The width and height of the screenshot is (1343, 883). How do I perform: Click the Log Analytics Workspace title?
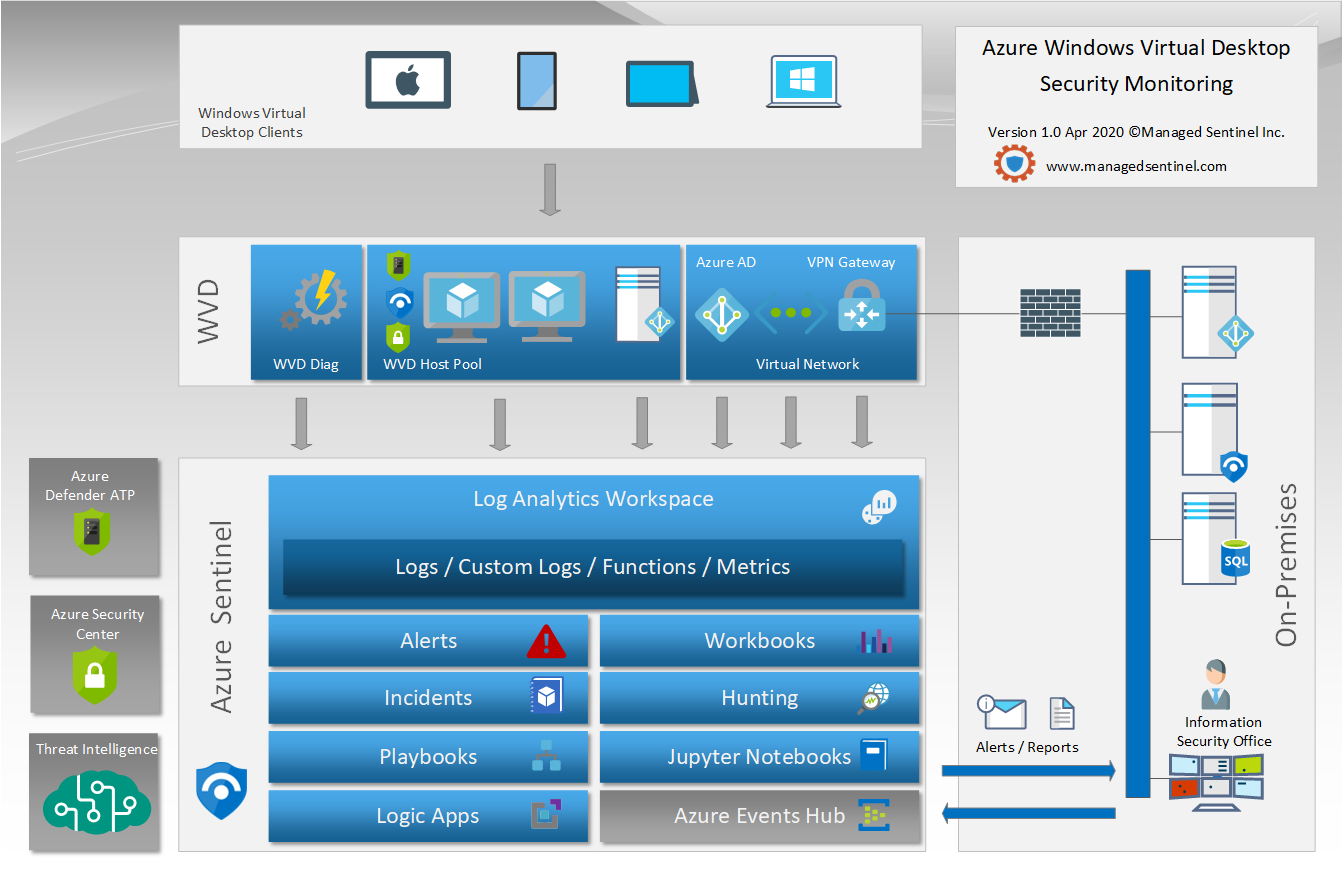593,499
